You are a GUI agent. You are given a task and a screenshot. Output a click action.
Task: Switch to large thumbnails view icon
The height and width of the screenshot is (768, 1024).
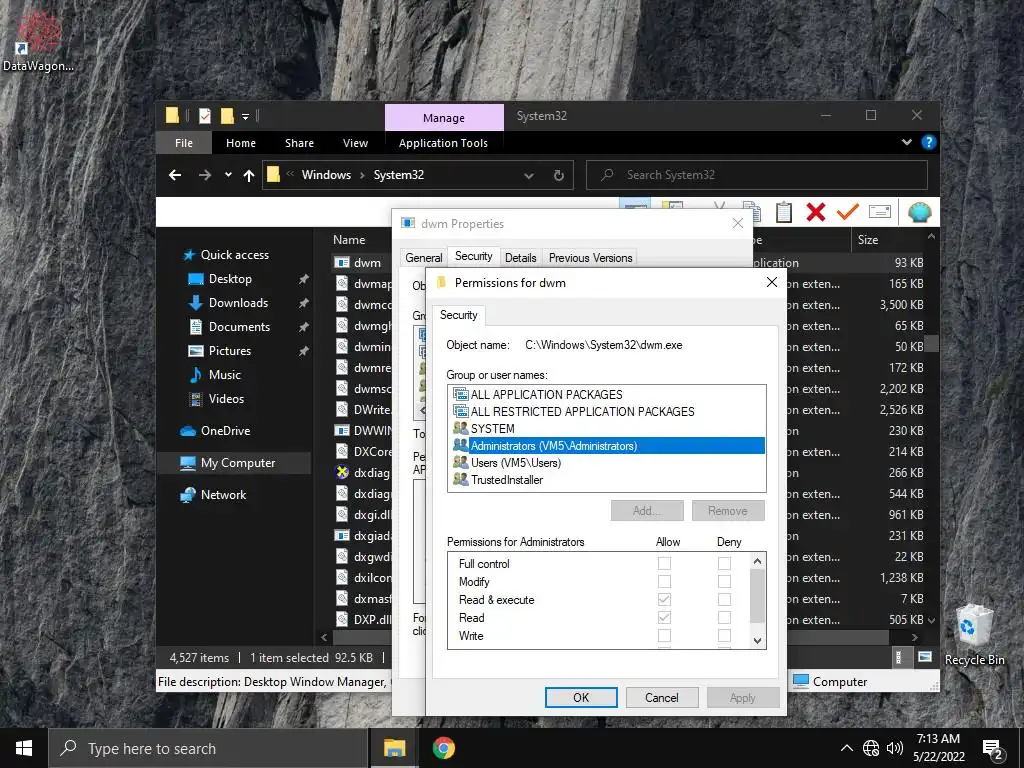(925, 657)
